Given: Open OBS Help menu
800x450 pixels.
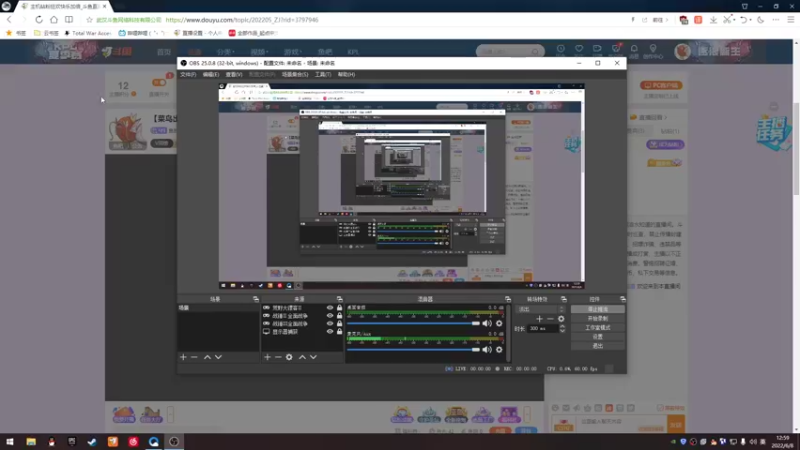Looking at the screenshot, I should (x=346, y=74).
